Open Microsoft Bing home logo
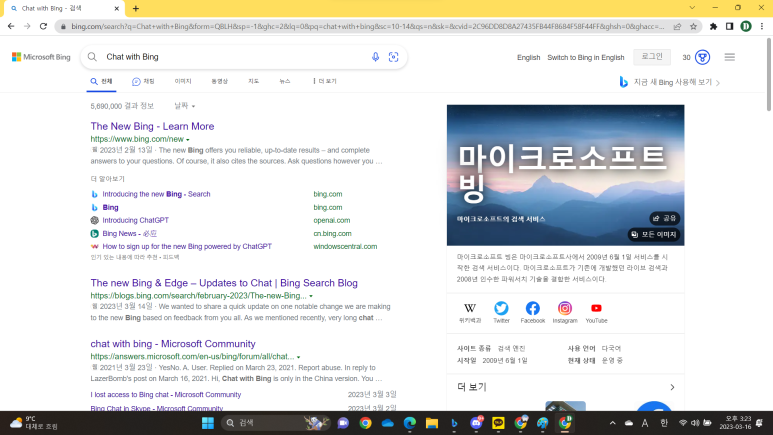 (x=41, y=57)
